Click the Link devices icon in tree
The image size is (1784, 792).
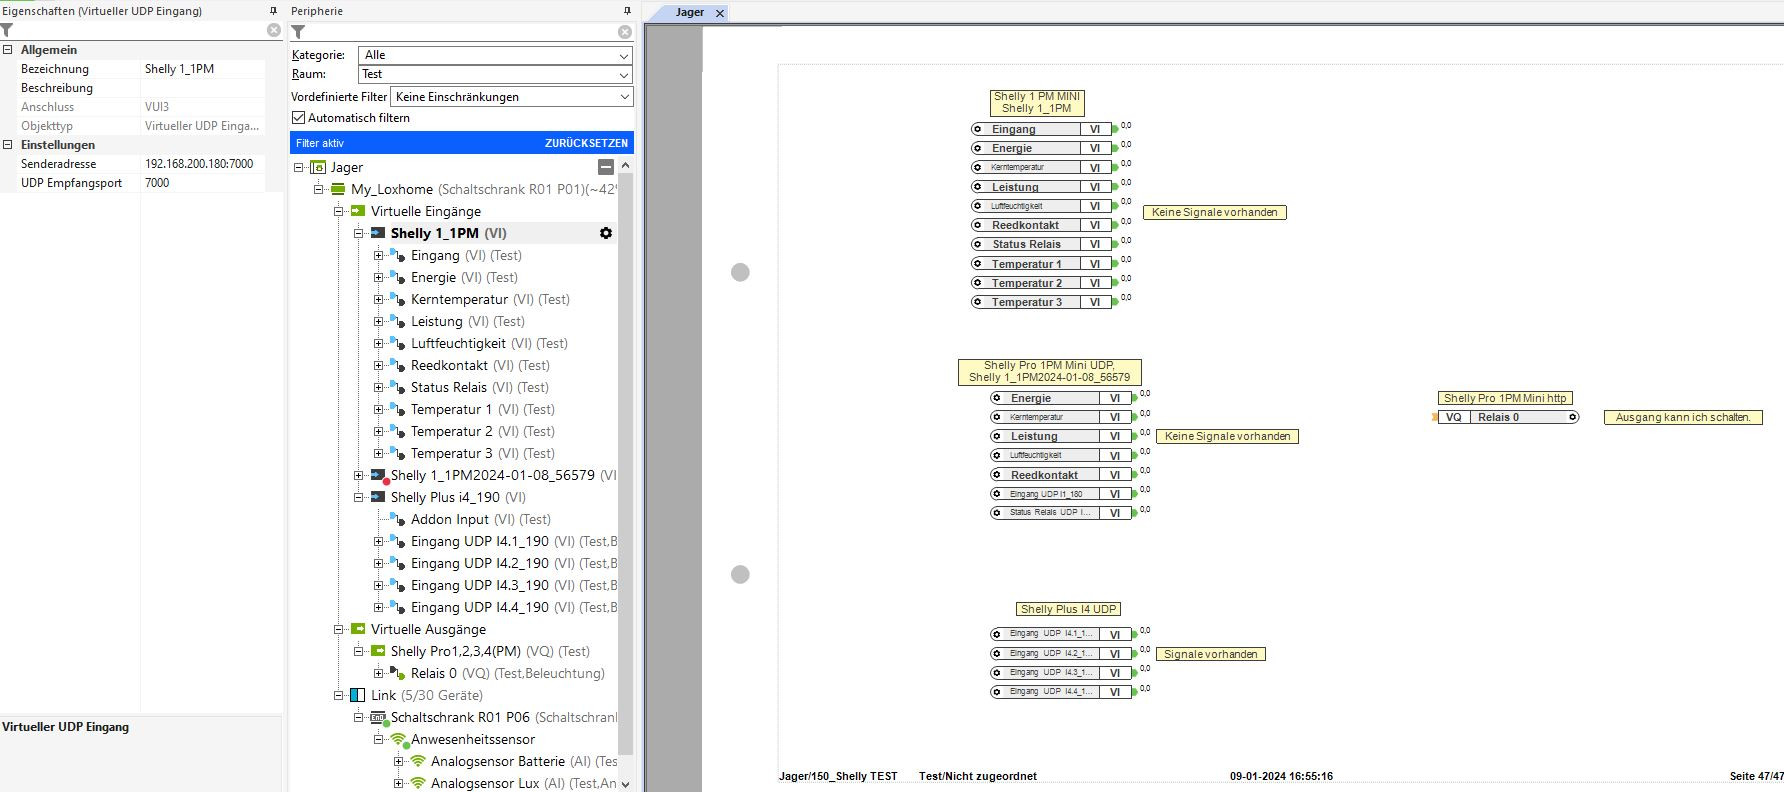click(357, 695)
